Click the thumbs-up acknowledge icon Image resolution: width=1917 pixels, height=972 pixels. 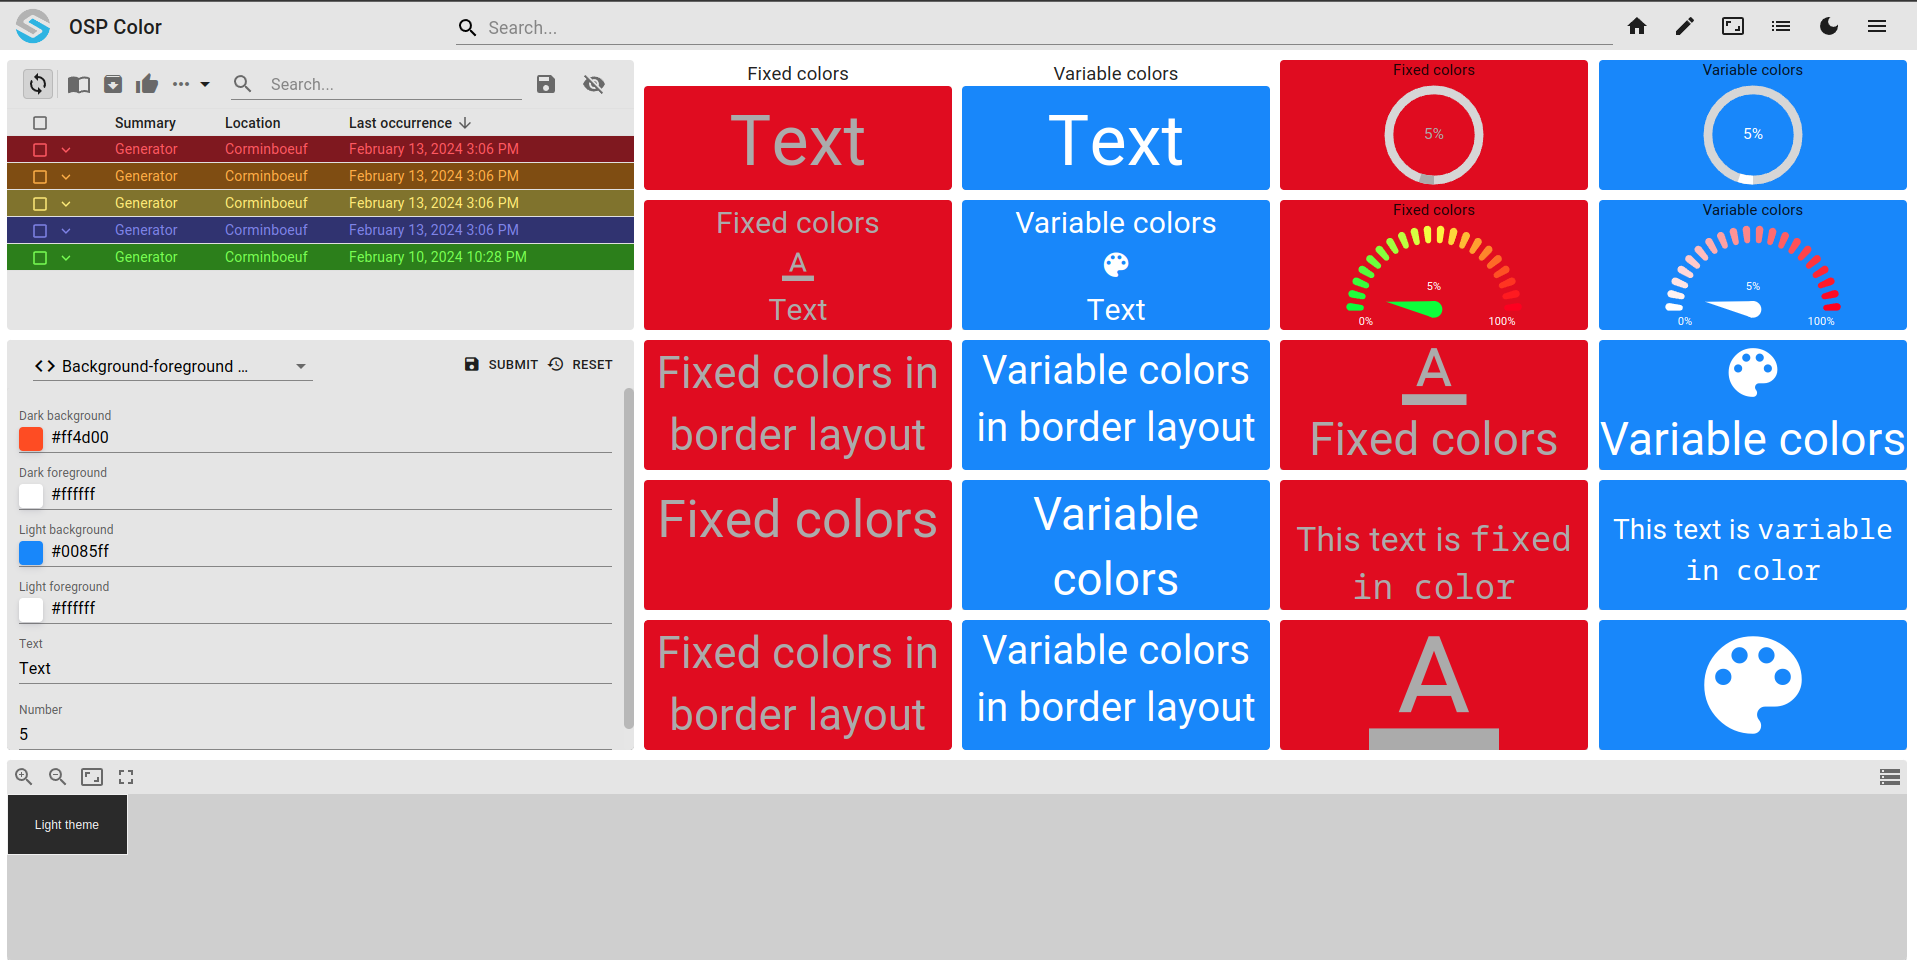(147, 84)
